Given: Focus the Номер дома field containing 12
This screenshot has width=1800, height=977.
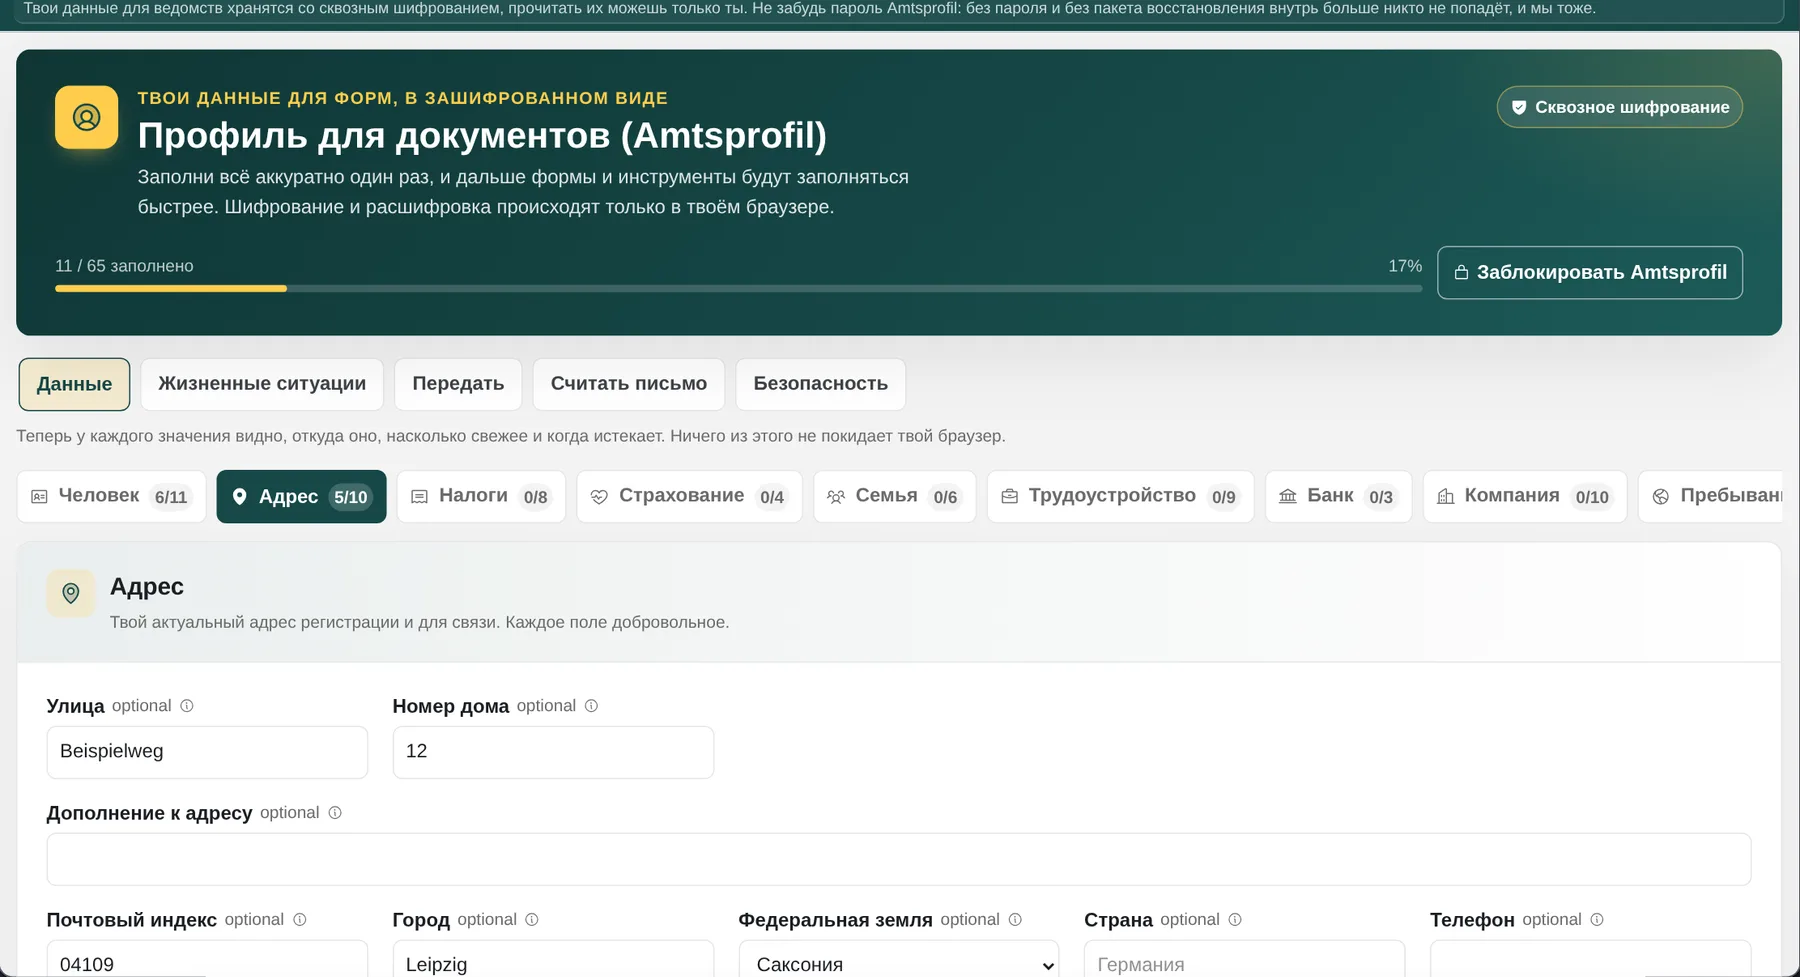Looking at the screenshot, I should pos(553,752).
